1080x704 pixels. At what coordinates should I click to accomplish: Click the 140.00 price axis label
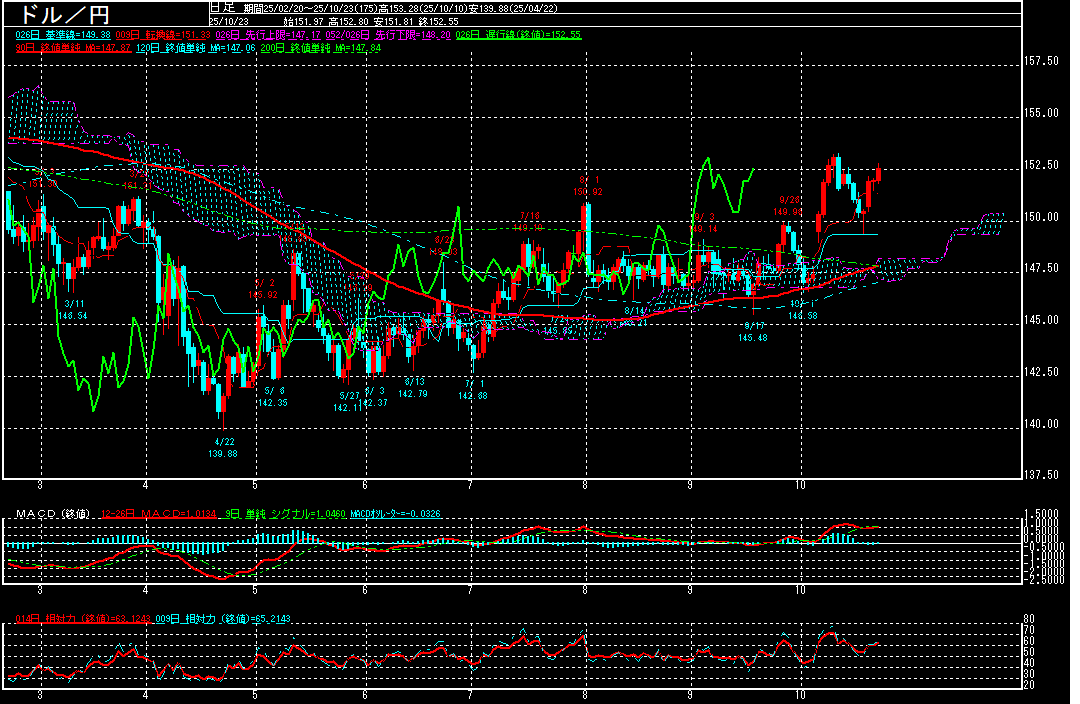(1042, 423)
